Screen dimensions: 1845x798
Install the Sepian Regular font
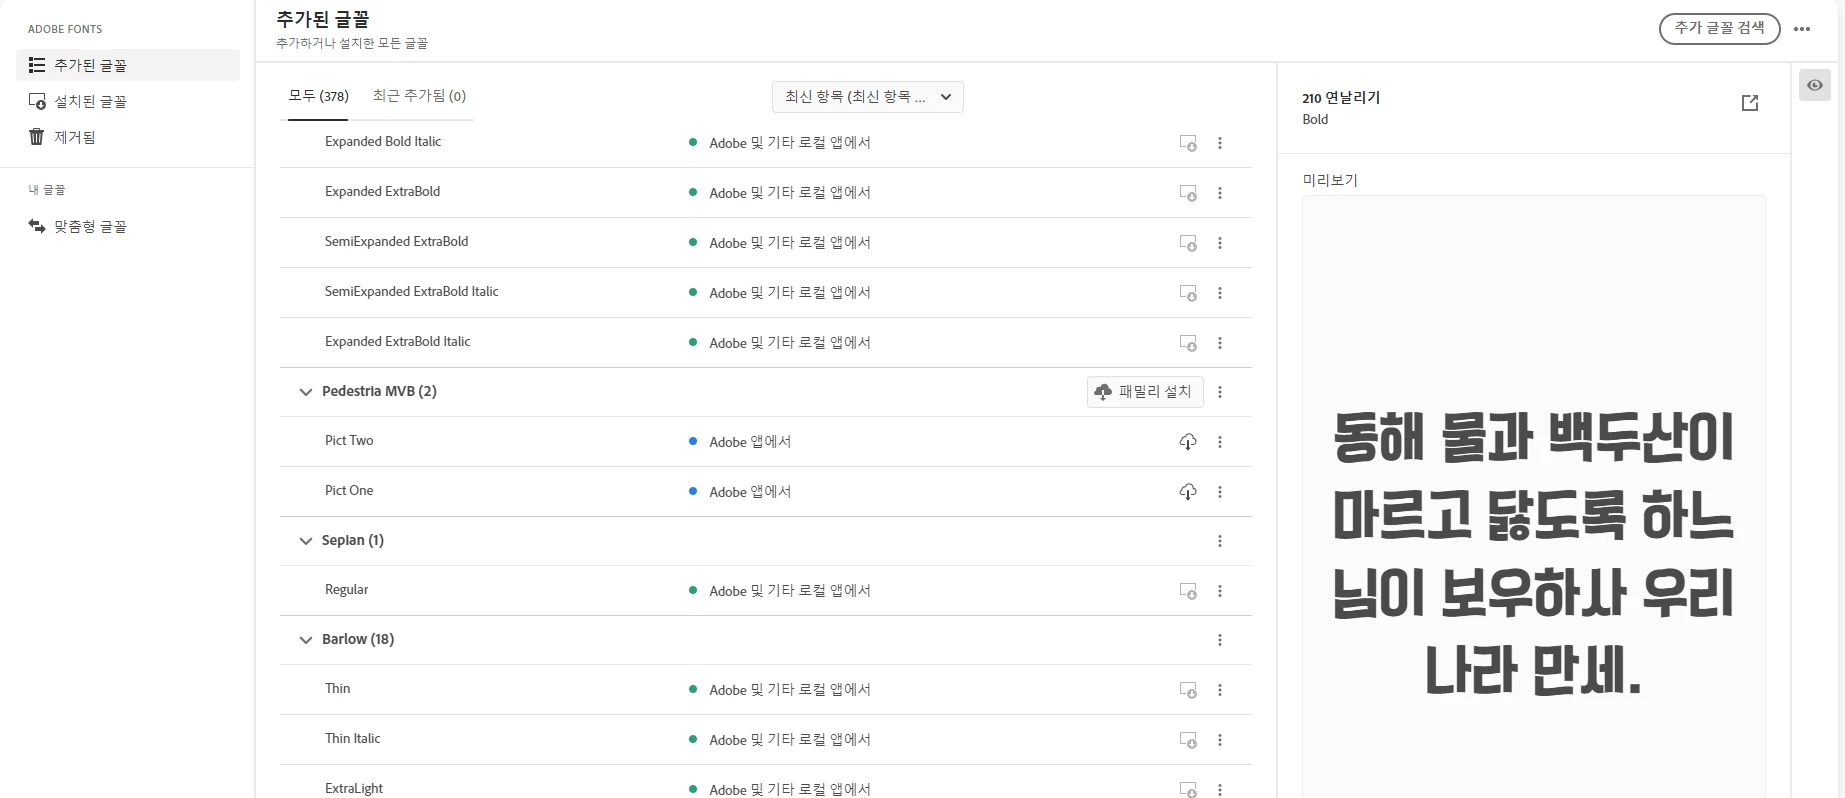click(x=1188, y=591)
